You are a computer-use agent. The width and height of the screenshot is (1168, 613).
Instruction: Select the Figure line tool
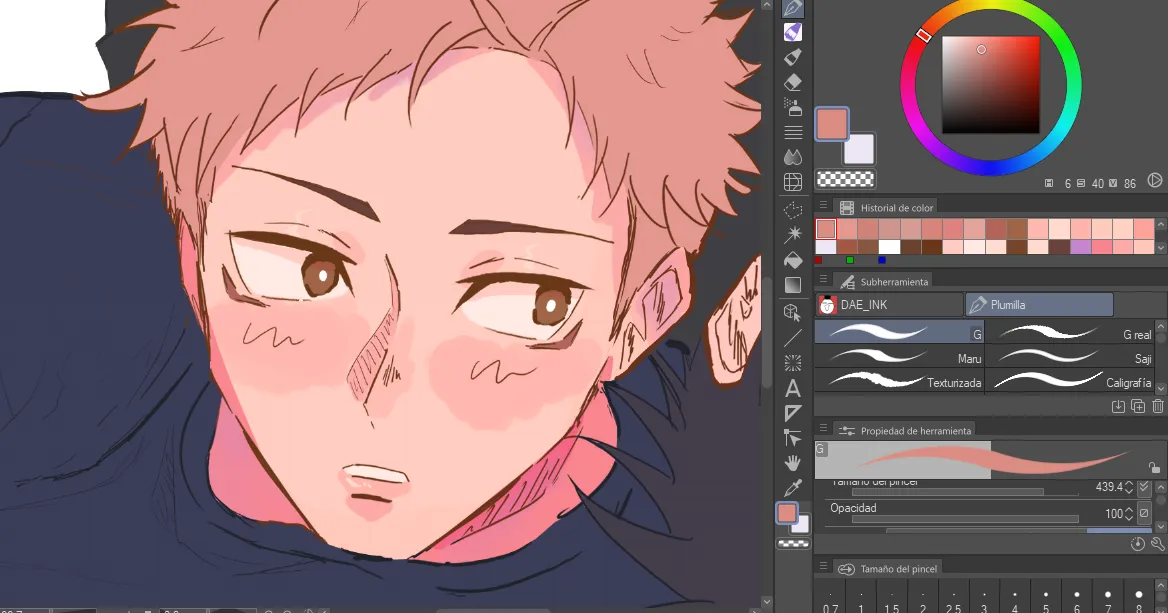793,338
